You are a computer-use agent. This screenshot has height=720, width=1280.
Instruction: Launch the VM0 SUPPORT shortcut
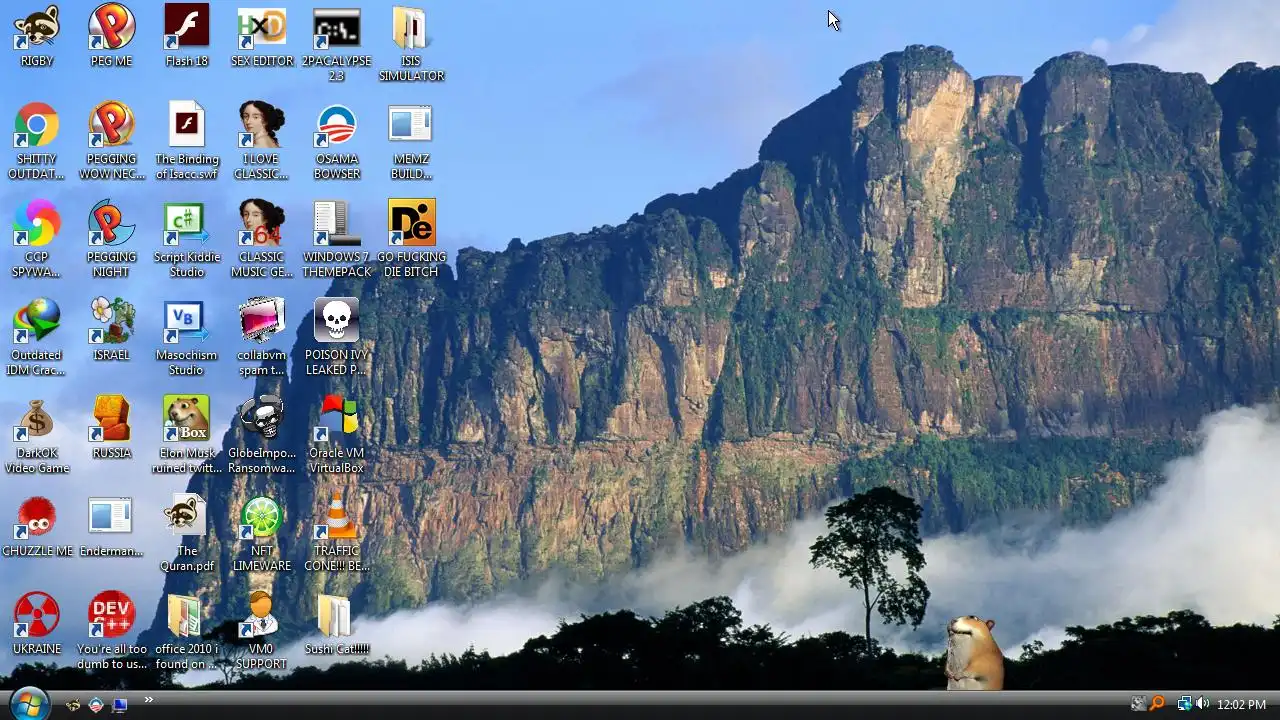click(262, 615)
